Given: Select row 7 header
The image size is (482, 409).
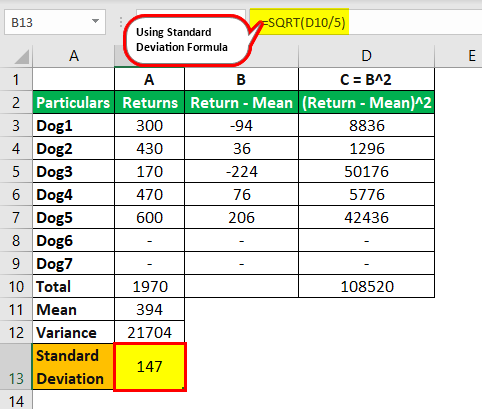Looking at the screenshot, I should 16,217.
